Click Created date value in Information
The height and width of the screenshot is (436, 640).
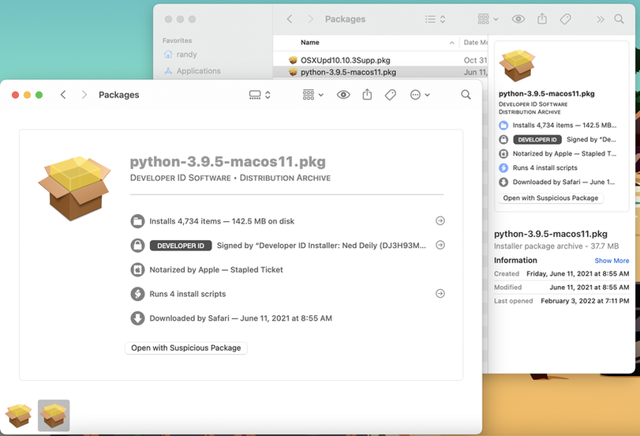click(578, 274)
